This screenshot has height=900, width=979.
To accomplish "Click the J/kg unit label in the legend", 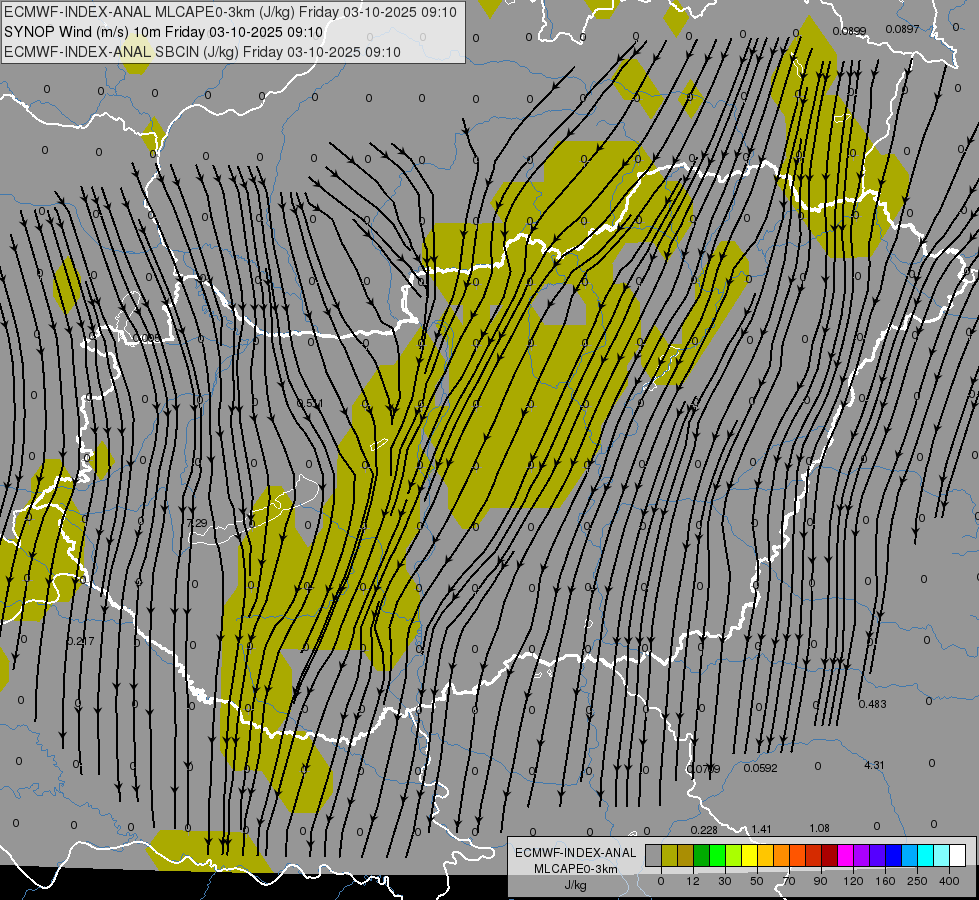I will [x=576, y=885].
